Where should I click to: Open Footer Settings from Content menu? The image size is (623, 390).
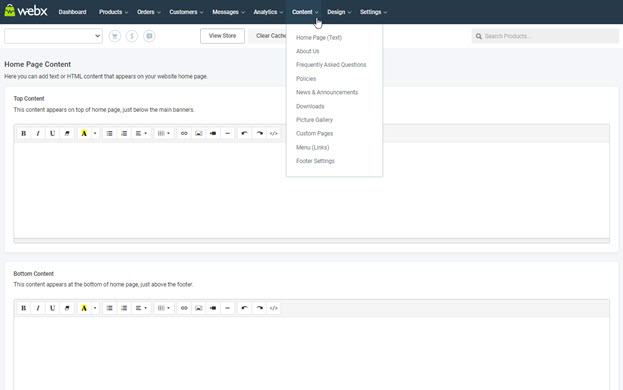coord(315,161)
